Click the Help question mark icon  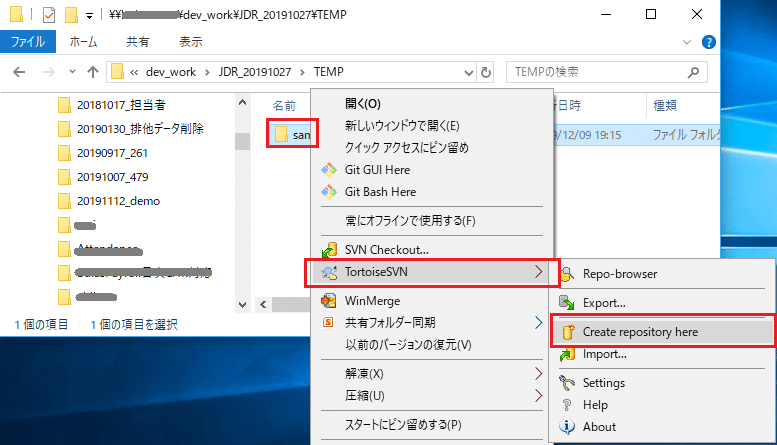tap(567, 405)
